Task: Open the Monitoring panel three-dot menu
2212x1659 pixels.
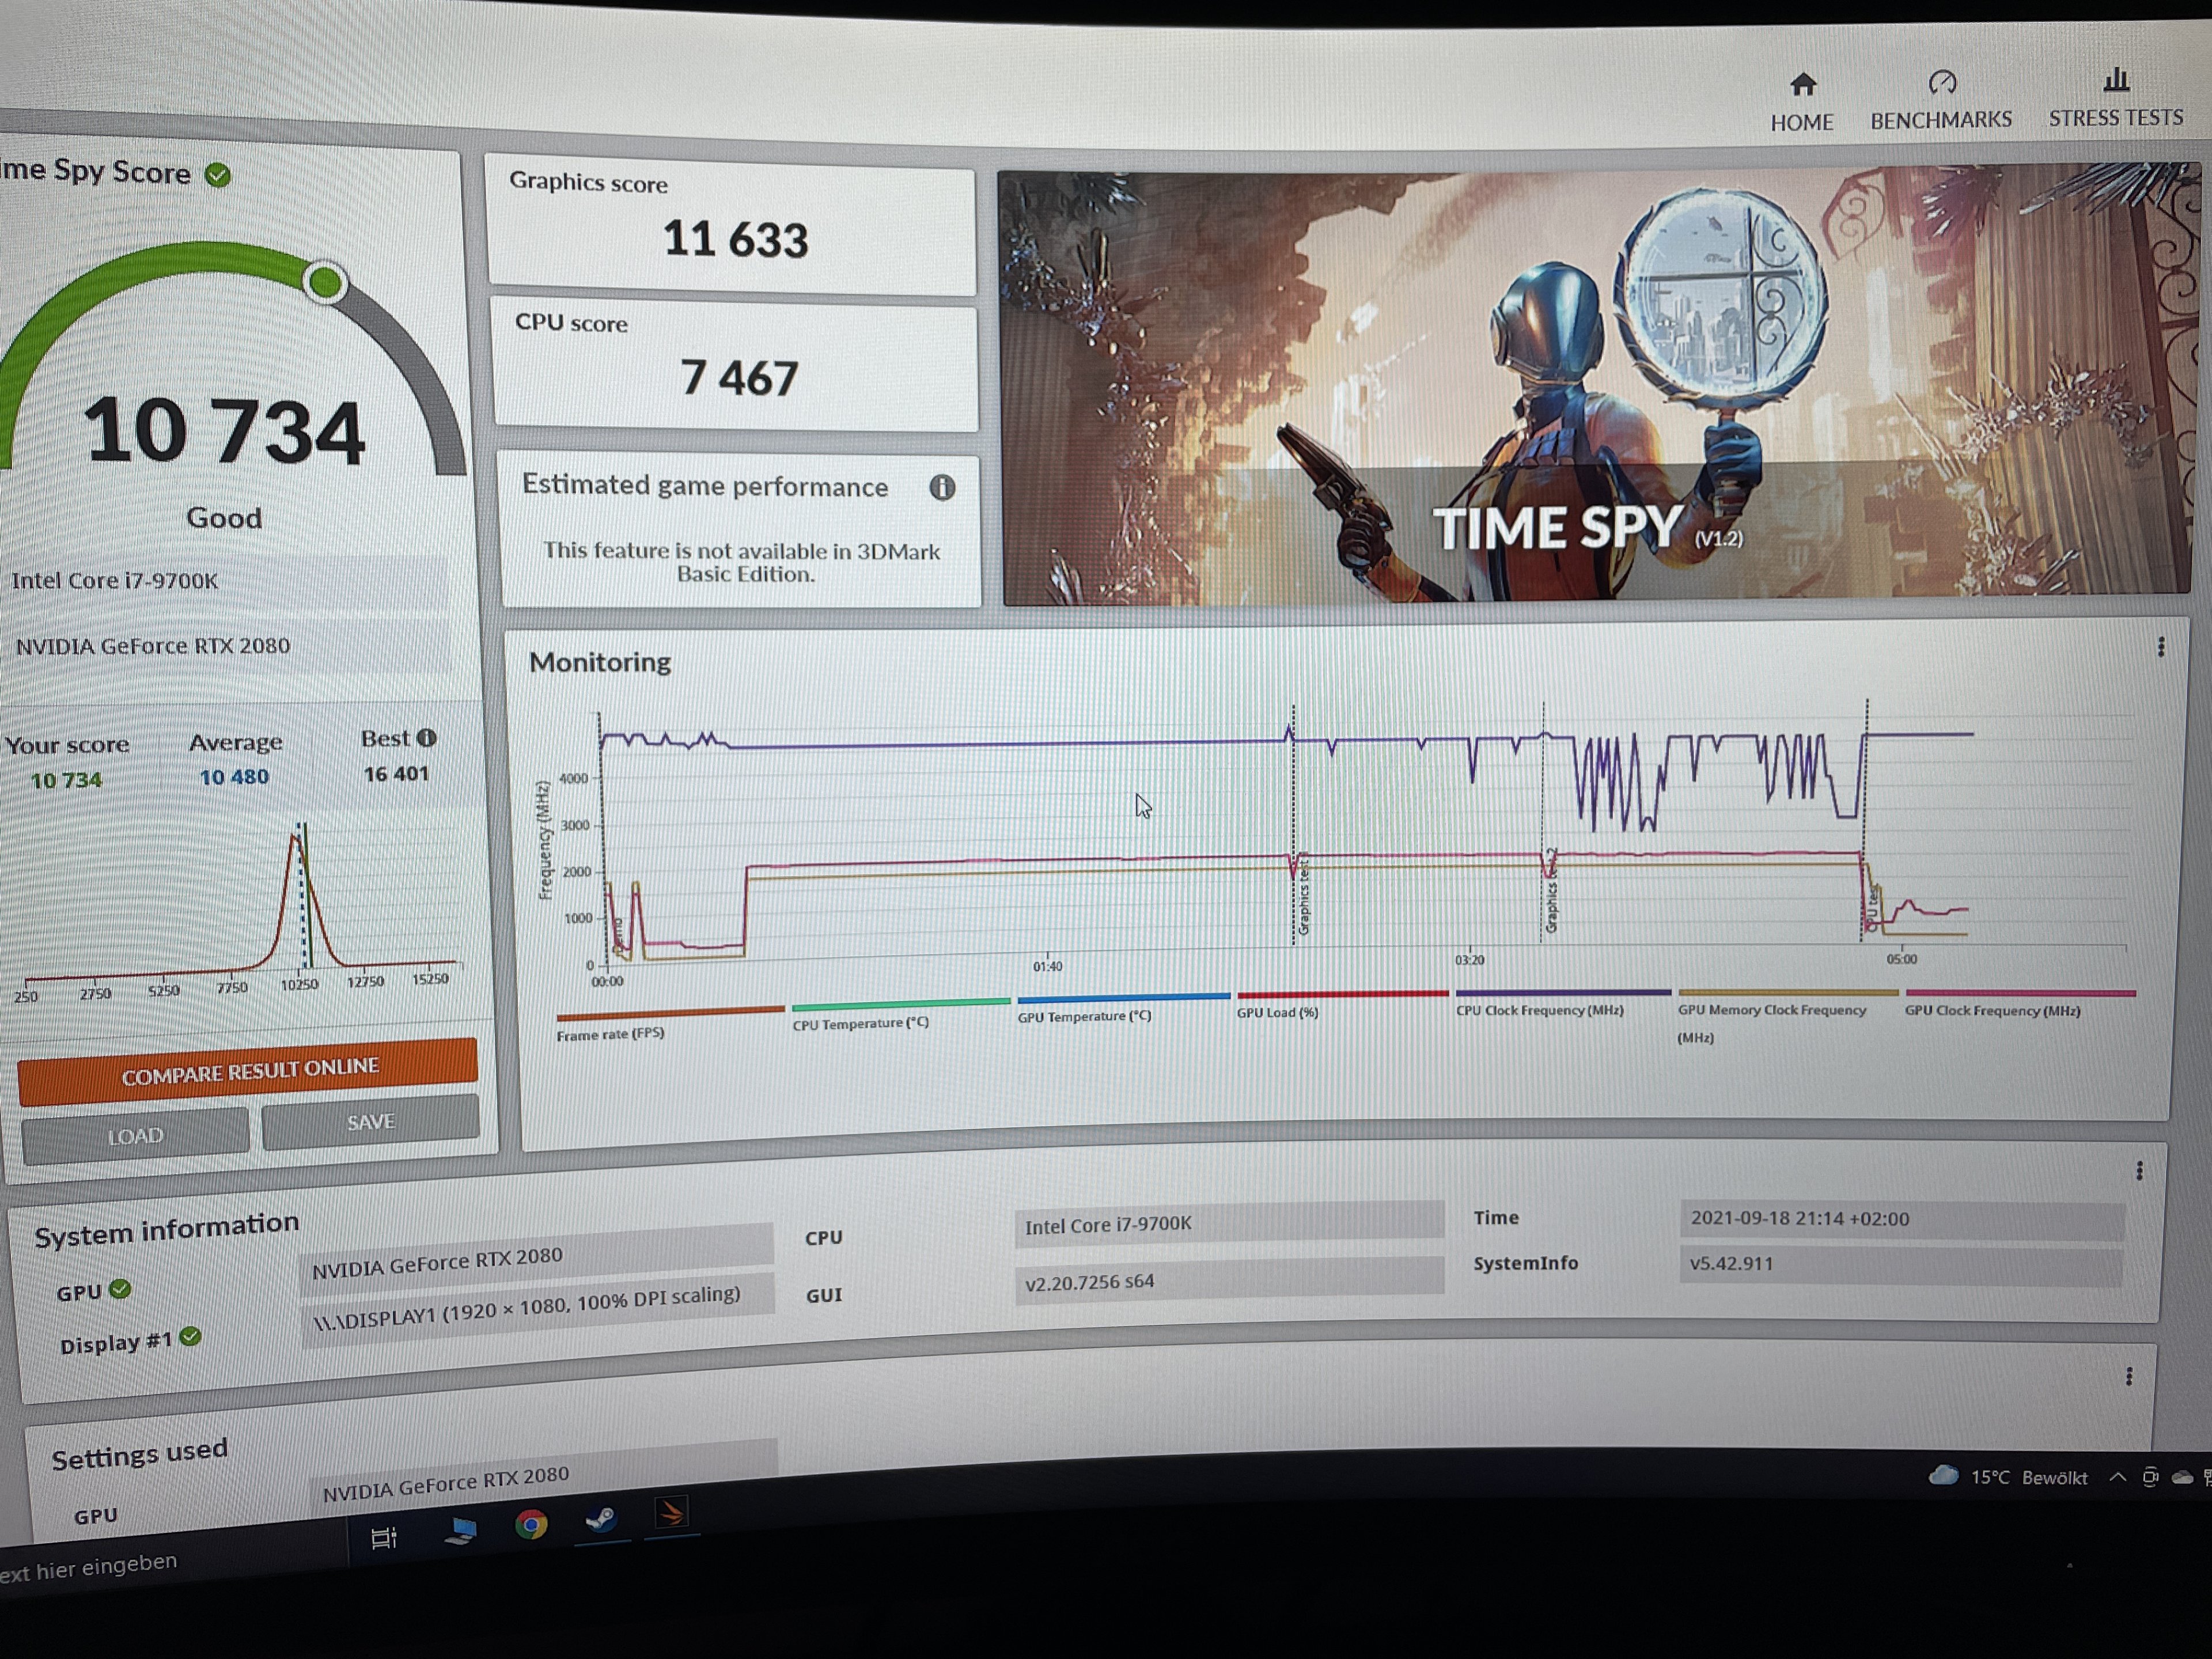Action: [x=2161, y=647]
